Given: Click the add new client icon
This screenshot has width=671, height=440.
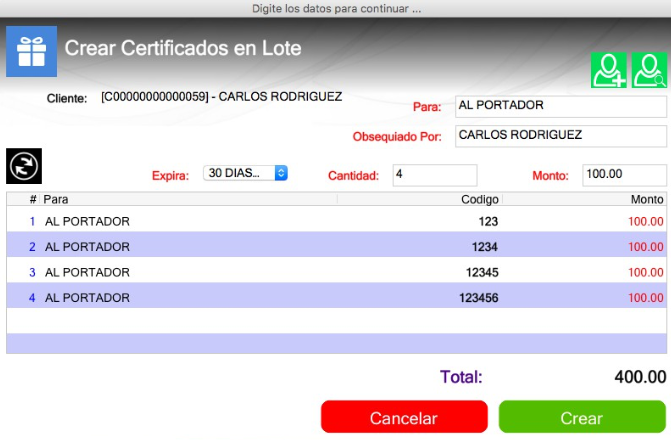Looking at the screenshot, I should point(609,70).
